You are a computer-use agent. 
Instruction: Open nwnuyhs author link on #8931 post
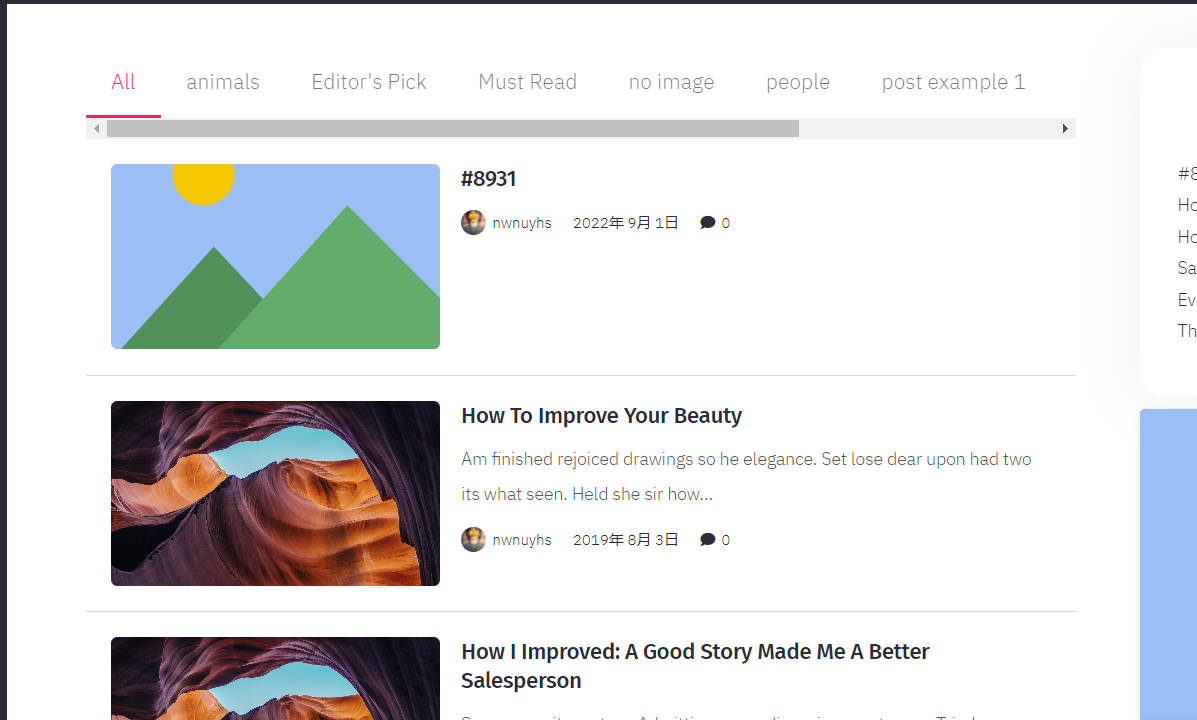[x=522, y=223]
